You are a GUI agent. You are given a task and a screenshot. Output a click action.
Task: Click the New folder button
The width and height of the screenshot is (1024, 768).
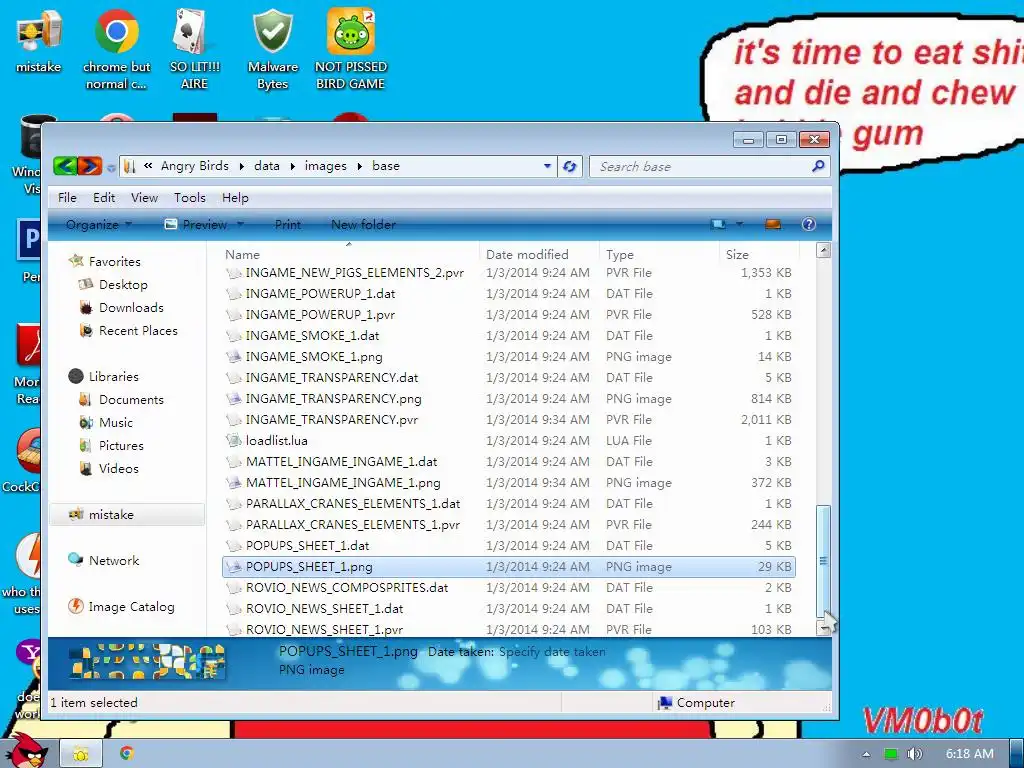pyautogui.click(x=363, y=225)
